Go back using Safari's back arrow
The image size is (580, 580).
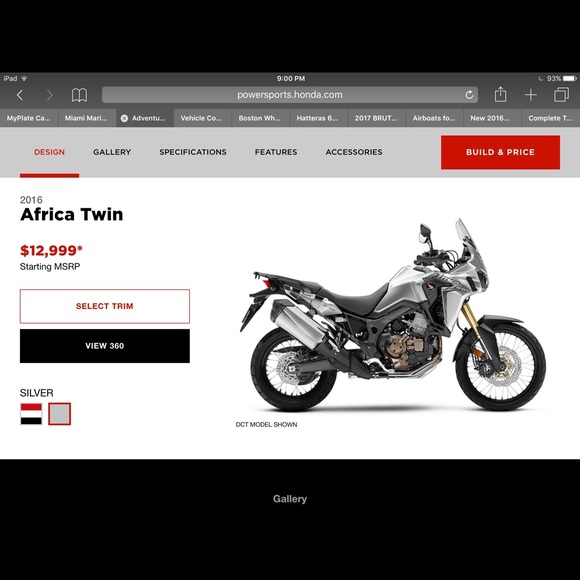point(20,95)
